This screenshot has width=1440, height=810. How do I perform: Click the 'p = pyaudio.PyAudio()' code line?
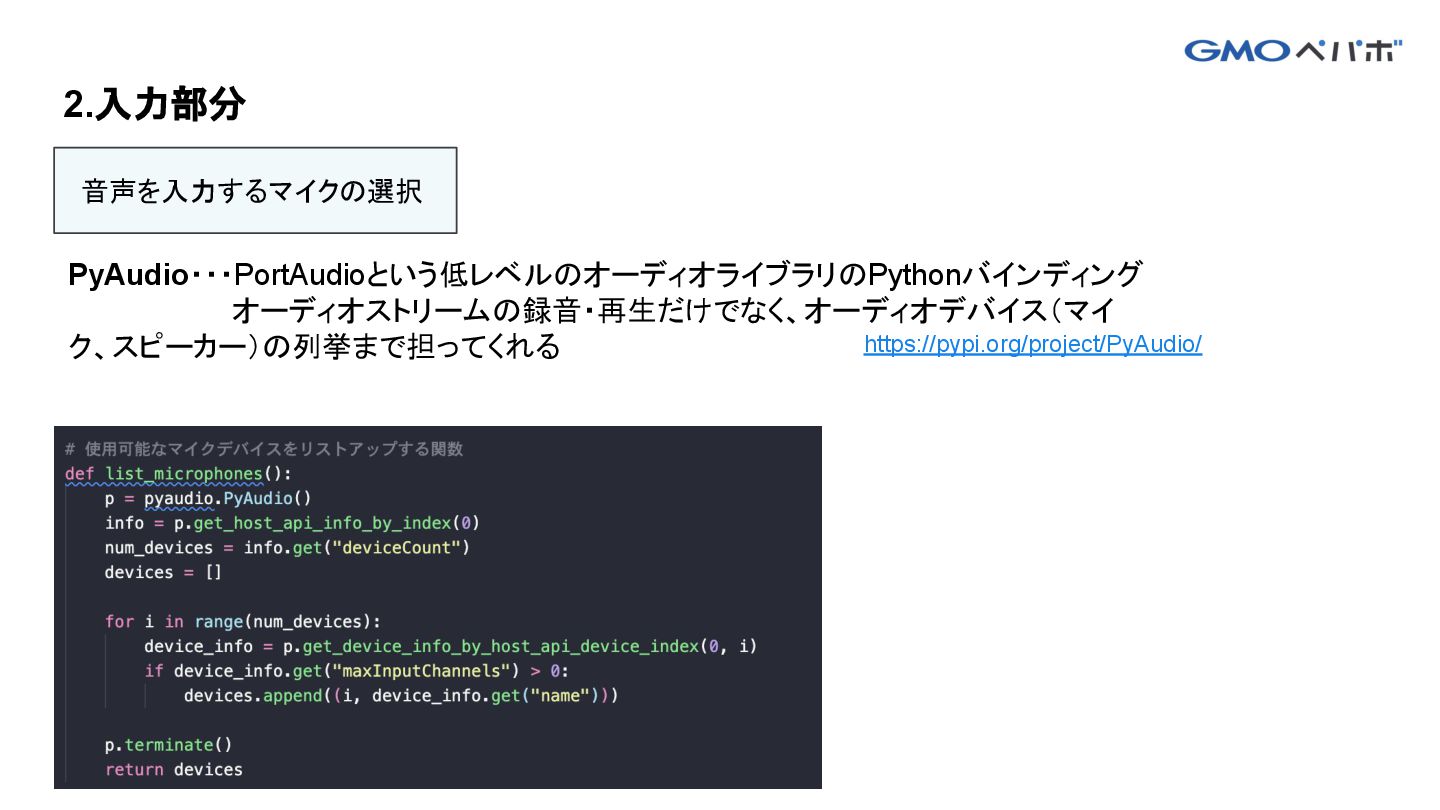[x=209, y=498]
